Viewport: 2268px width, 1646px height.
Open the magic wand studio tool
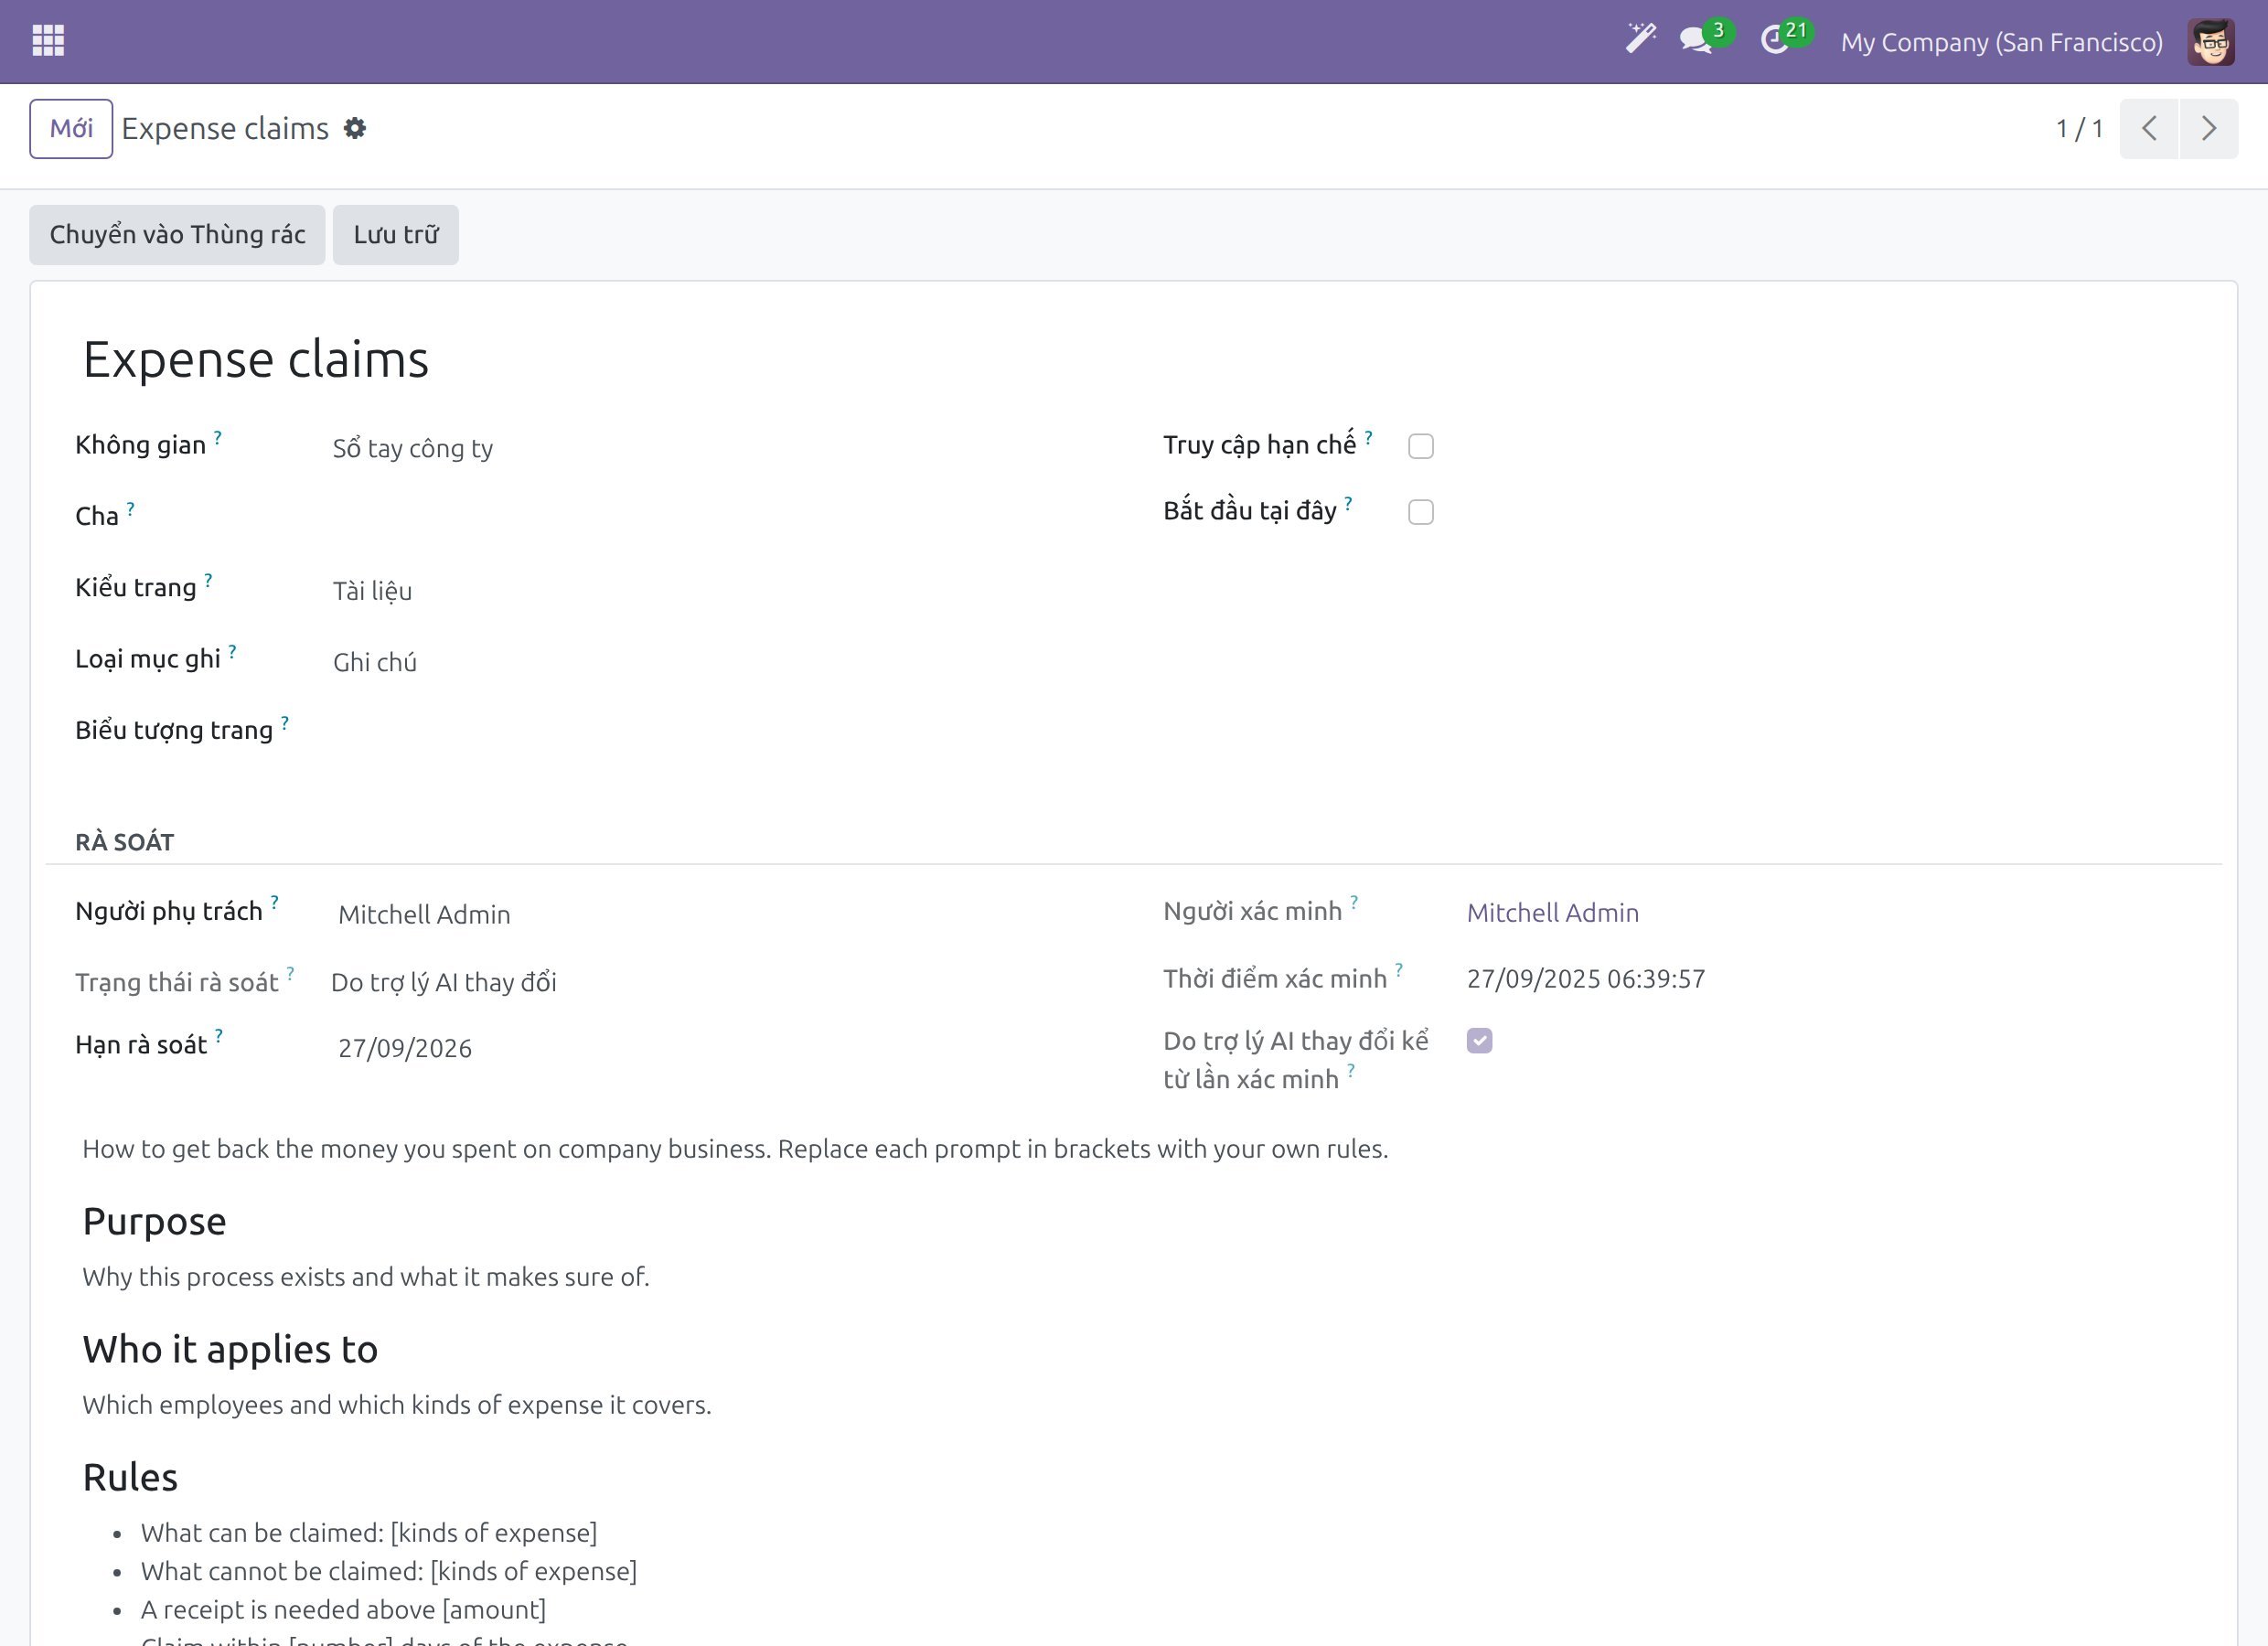tap(1640, 40)
